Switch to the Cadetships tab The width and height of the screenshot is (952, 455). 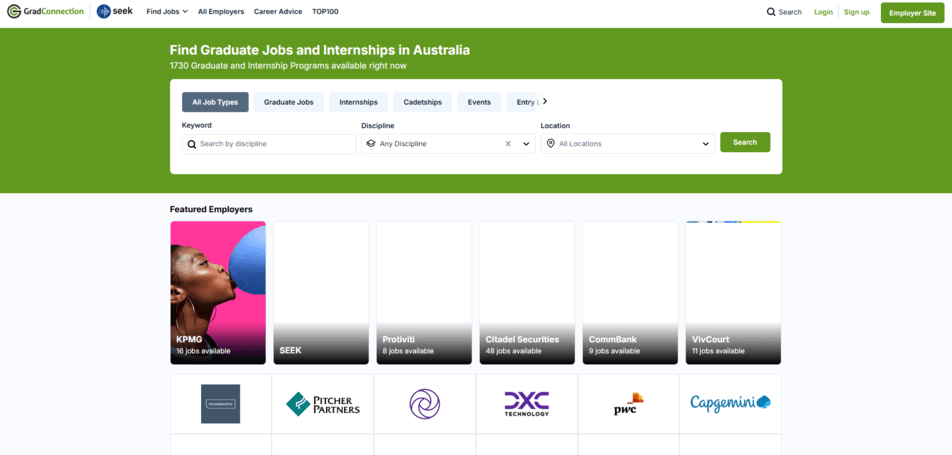423,102
